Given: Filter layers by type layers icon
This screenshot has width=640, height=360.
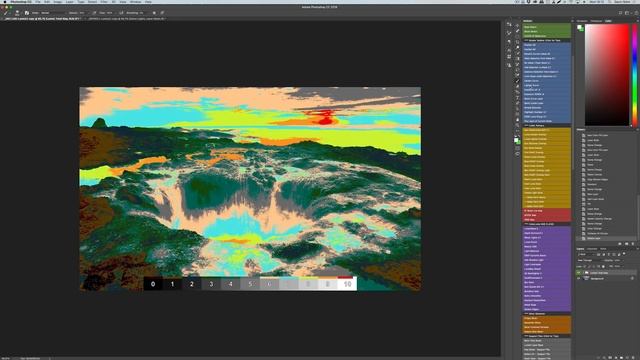Looking at the screenshot, I should click(x=609, y=255).
